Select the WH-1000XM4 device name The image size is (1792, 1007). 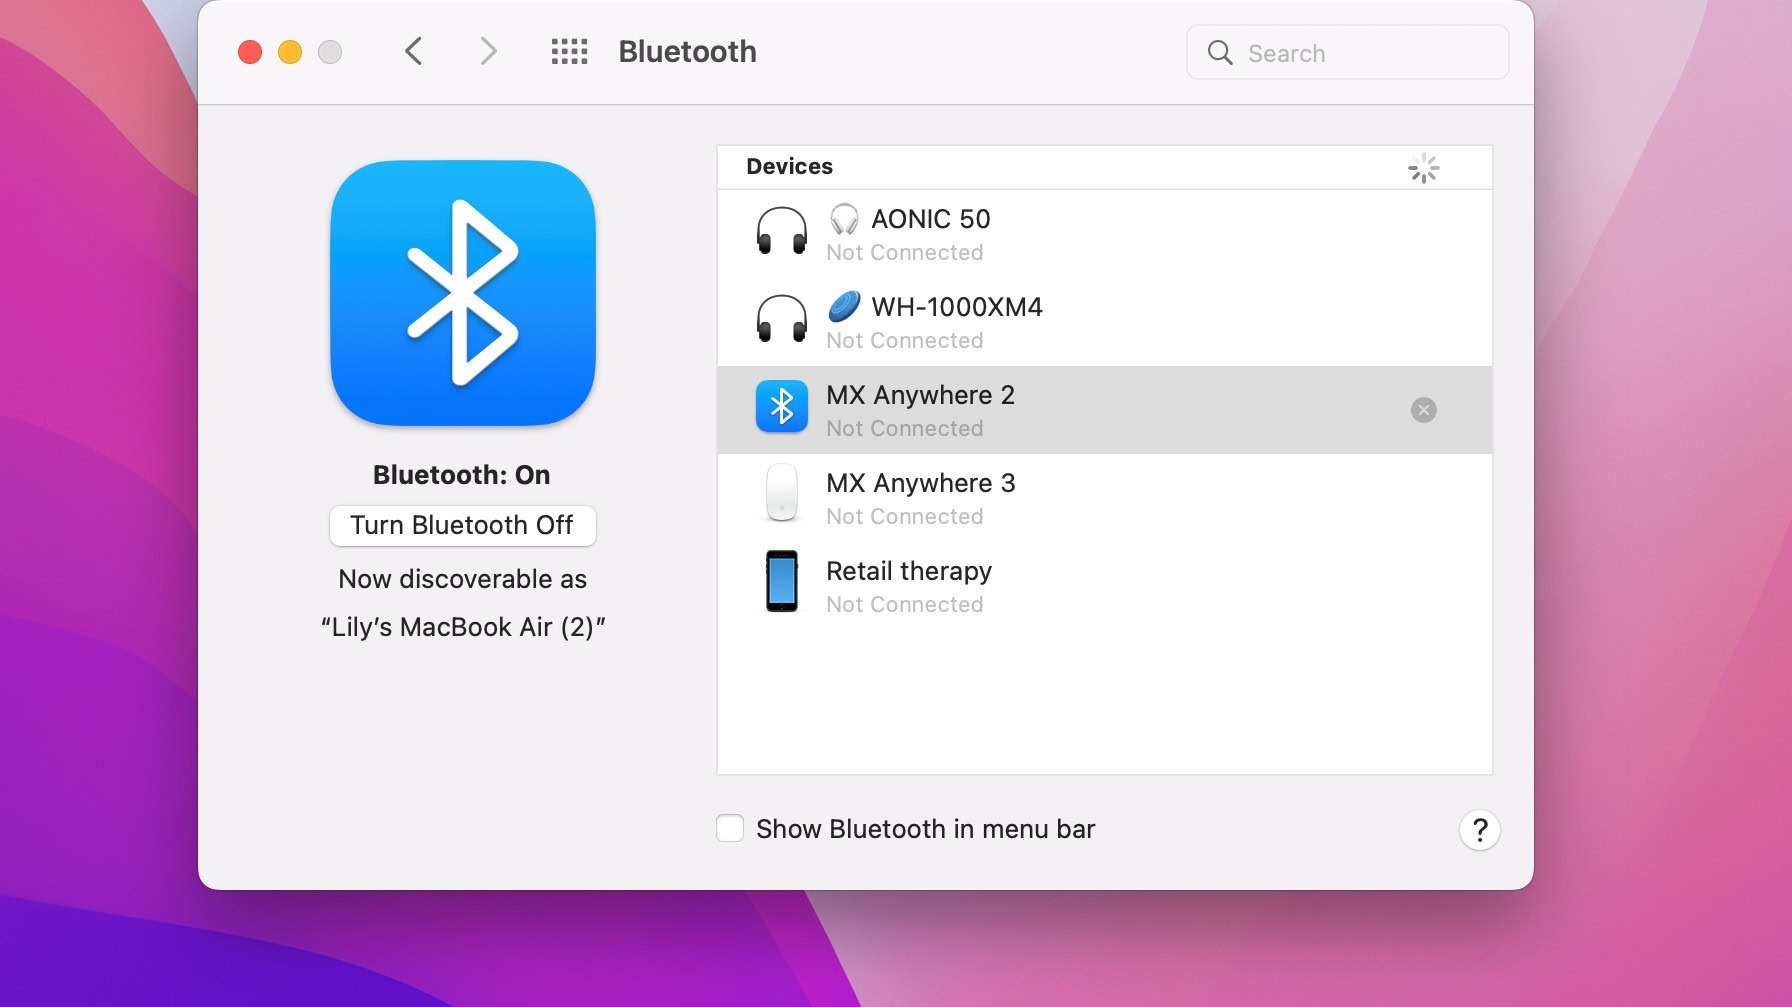click(x=957, y=307)
